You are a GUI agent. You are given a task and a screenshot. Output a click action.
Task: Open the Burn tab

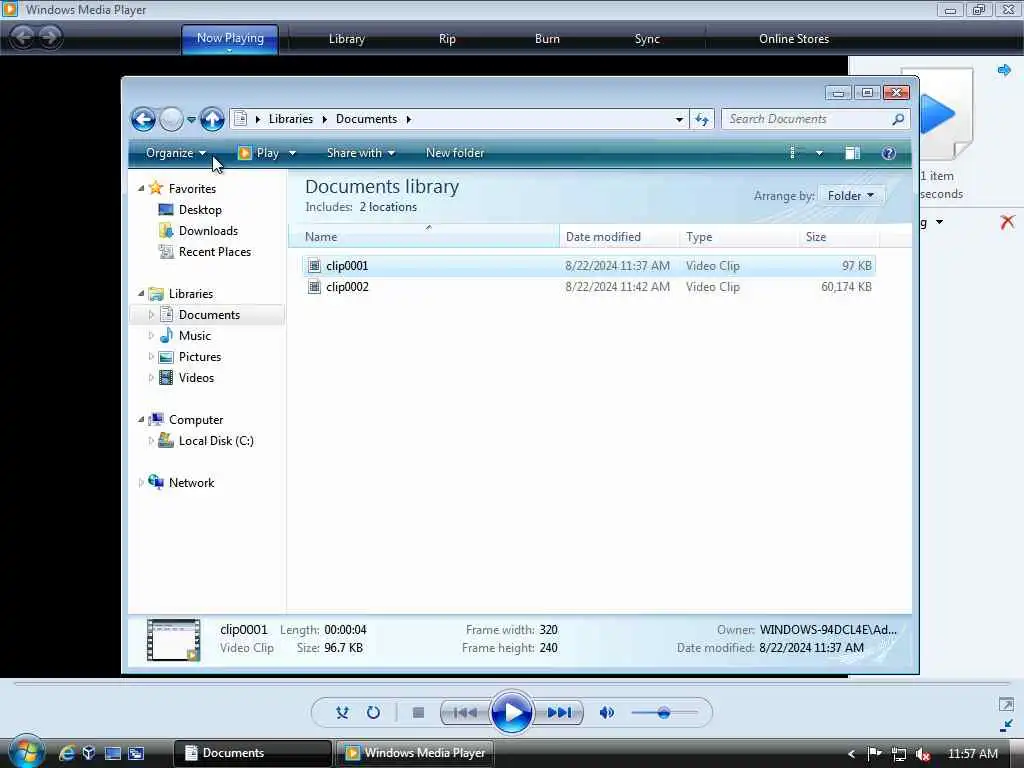pyautogui.click(x=547, y=39)
